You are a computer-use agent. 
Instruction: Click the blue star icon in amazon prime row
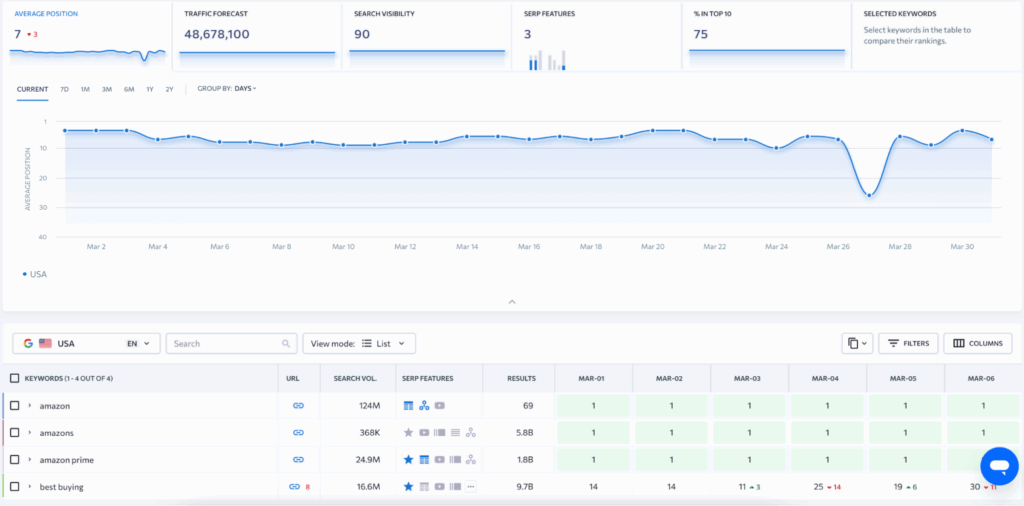pyautogui.click(x=408, y=460)
